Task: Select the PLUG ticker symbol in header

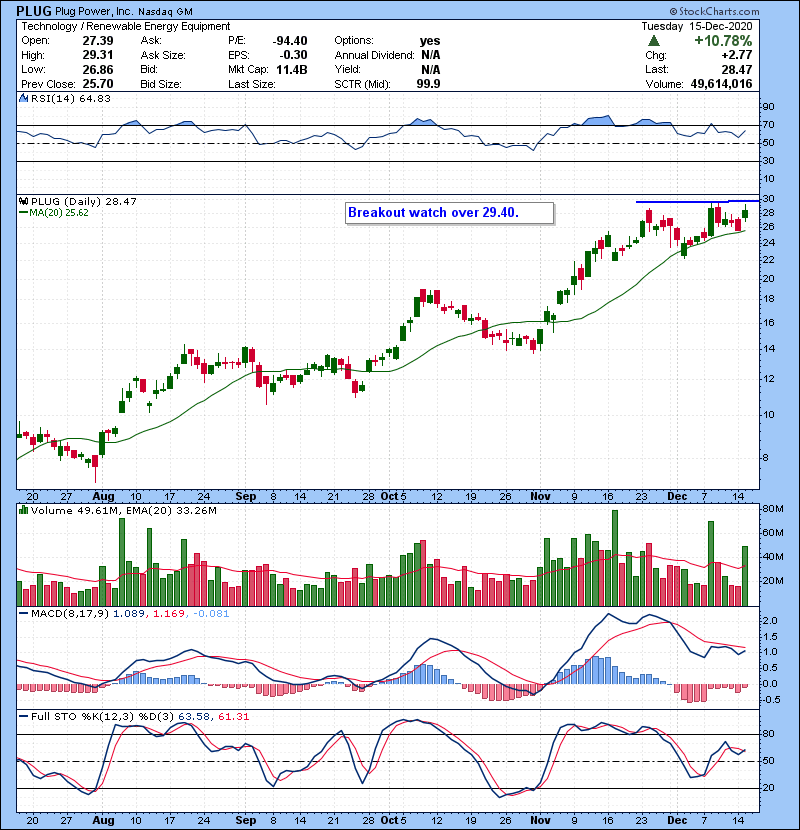Action: coord(34,11)
